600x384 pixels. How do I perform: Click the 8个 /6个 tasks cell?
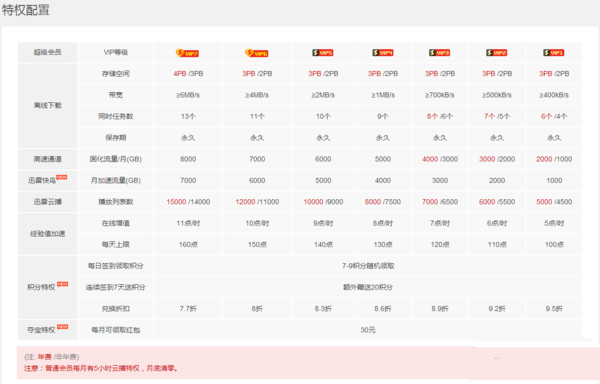coord(440,116)
